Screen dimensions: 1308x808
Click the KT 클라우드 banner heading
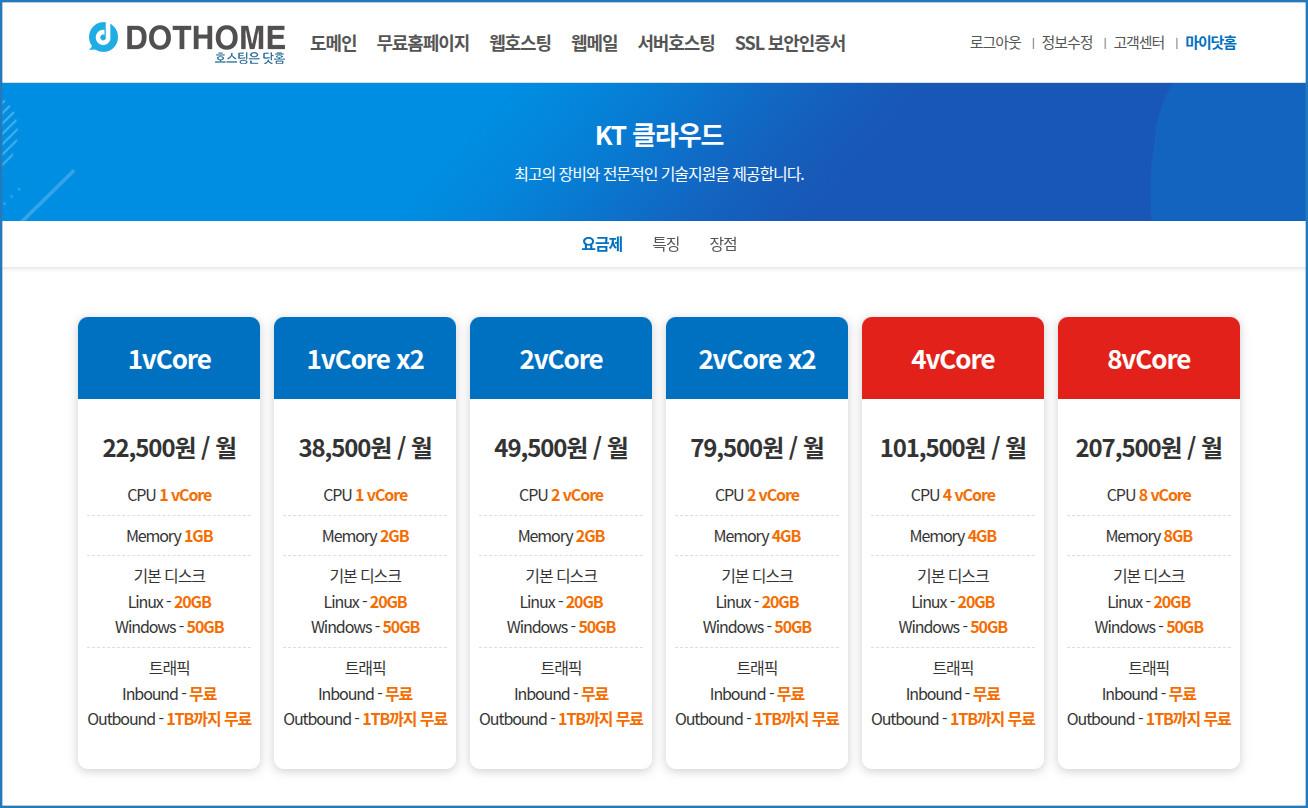click(659, 135)
